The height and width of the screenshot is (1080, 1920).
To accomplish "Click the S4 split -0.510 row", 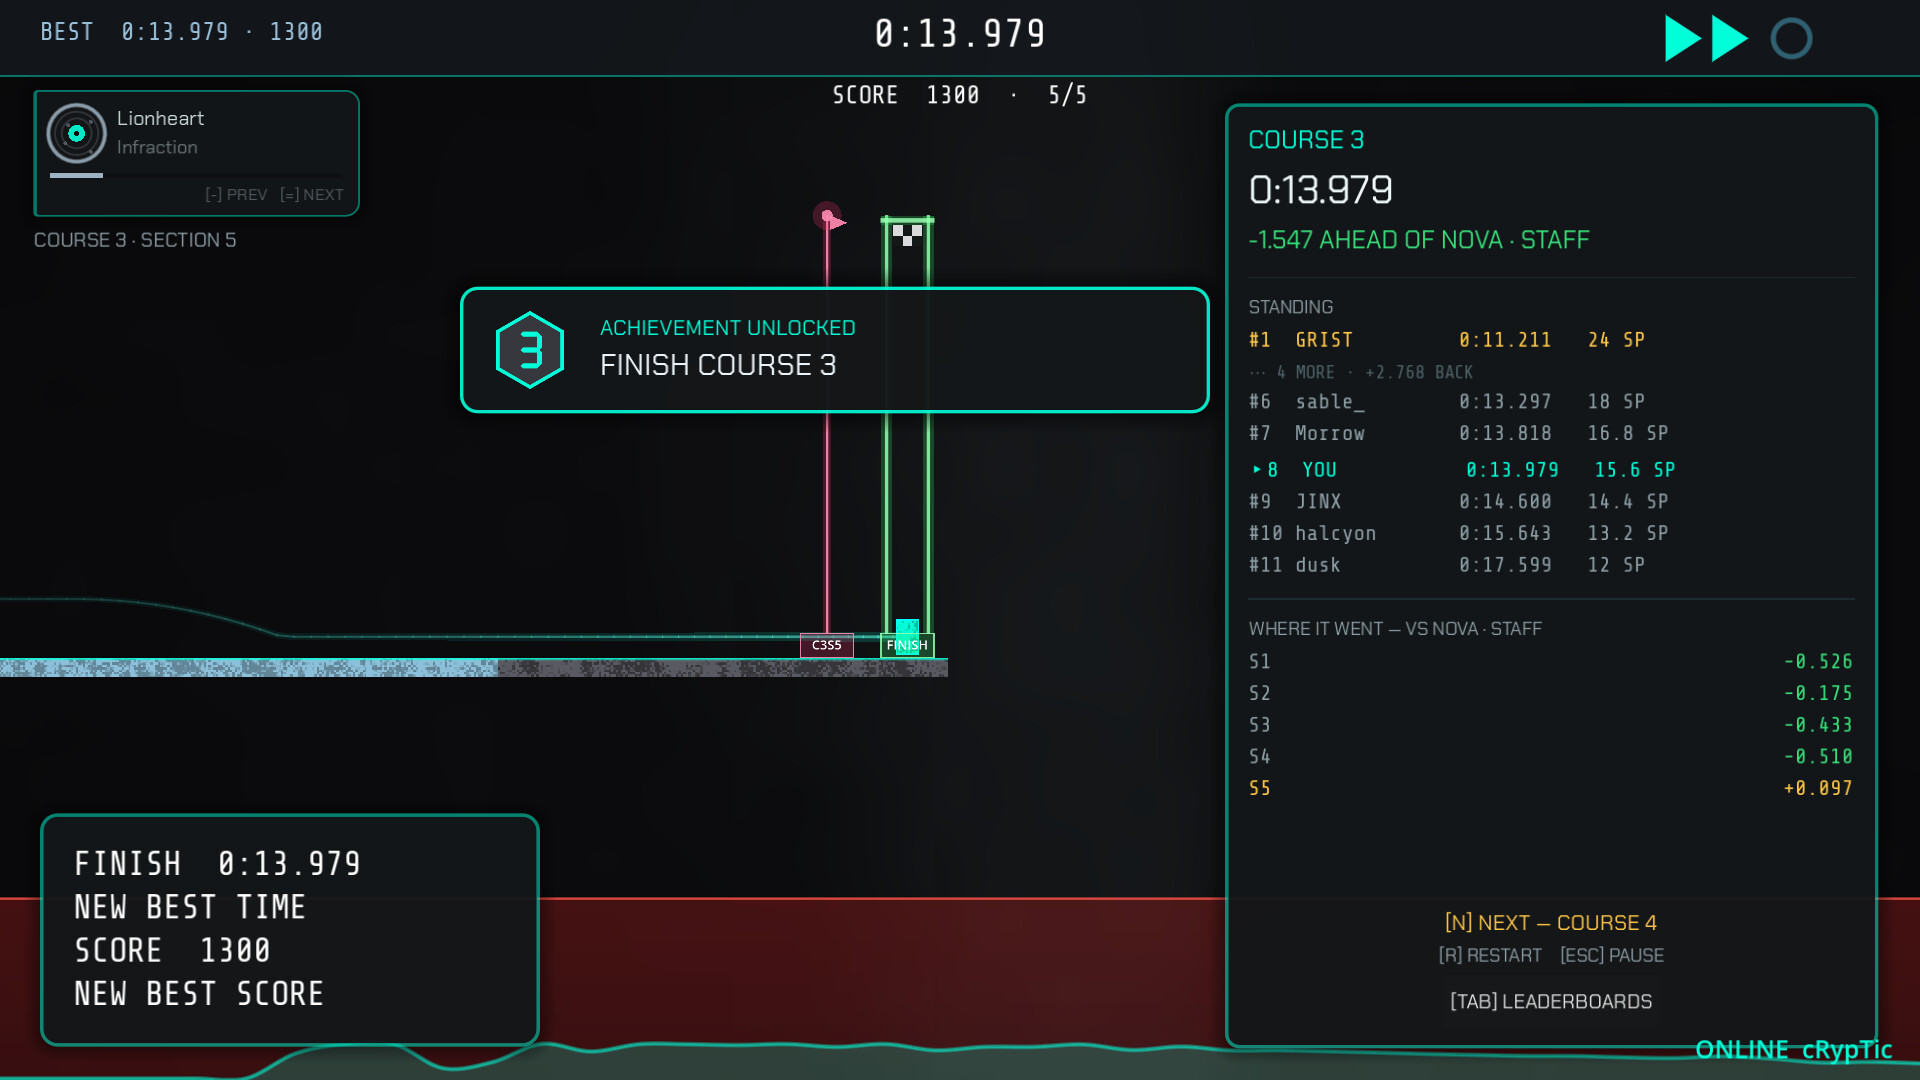I will (x=1551, y=757).
